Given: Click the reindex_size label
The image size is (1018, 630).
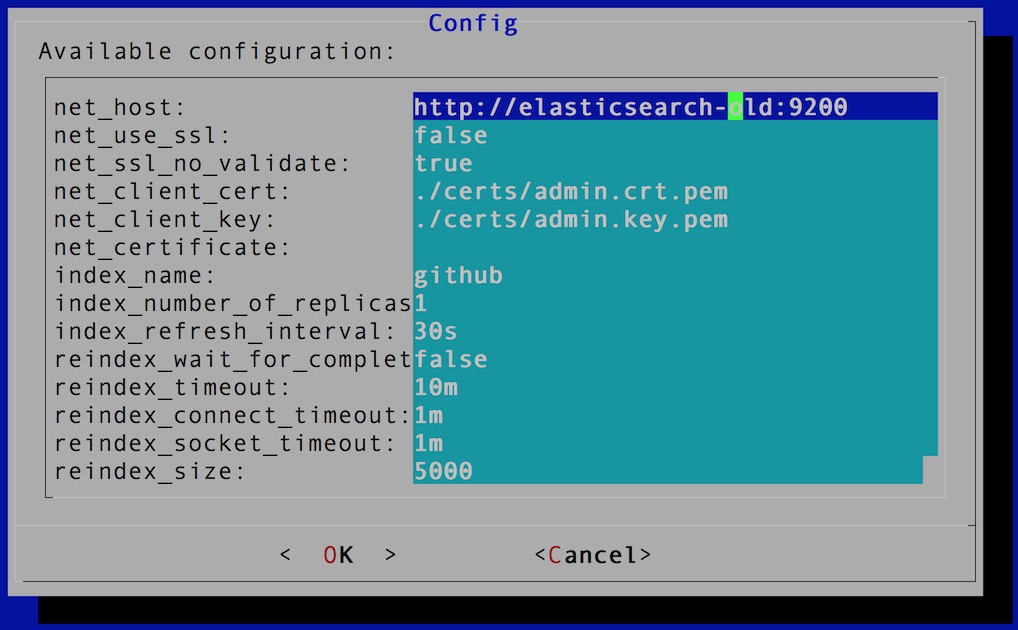Looking at the screenshot, I should click(x=150, y=471).
